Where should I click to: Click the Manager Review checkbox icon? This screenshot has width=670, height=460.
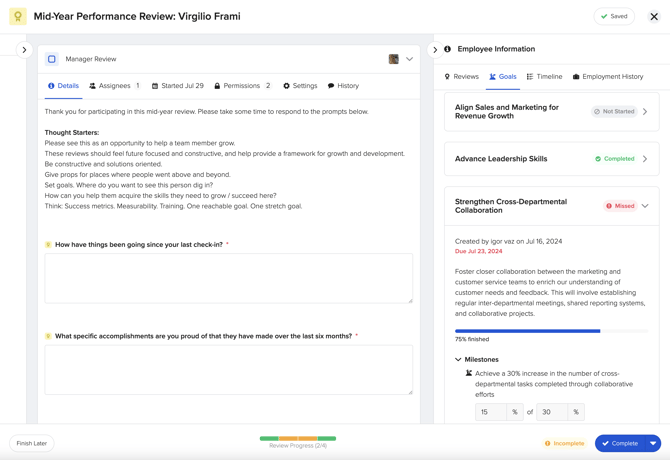pyautogui.click(x=52, y=59)
